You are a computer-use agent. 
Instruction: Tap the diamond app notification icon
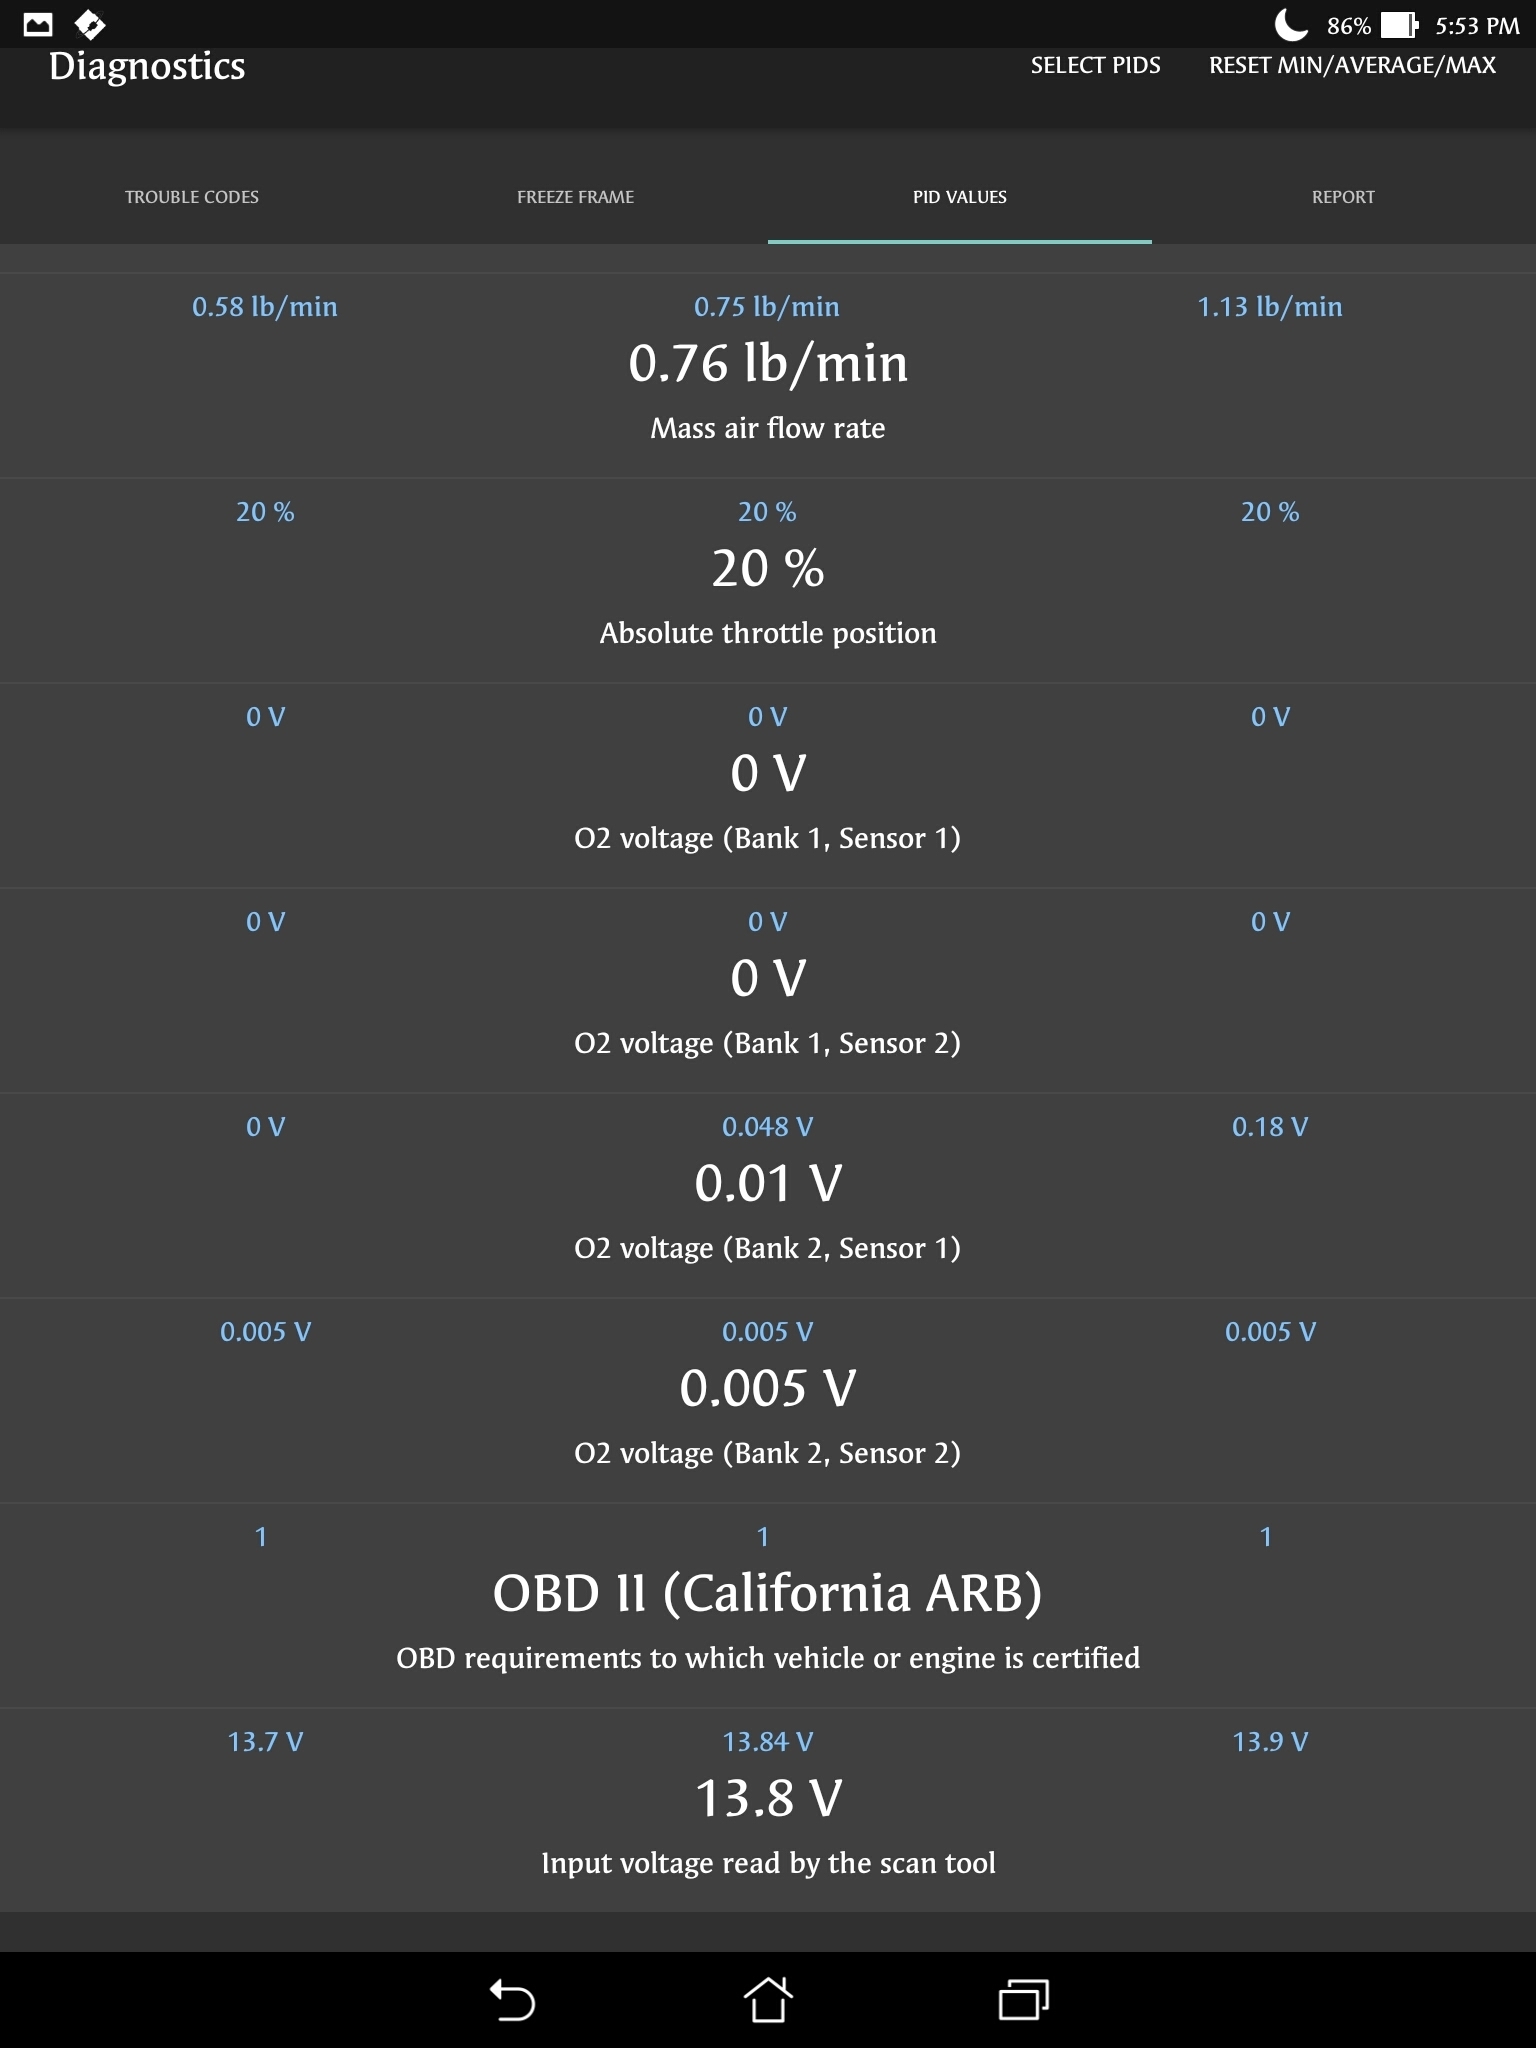[90, 24]
